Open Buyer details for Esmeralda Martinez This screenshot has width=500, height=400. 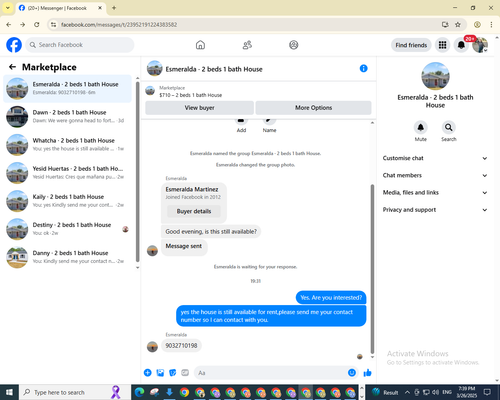coord(194,211)
